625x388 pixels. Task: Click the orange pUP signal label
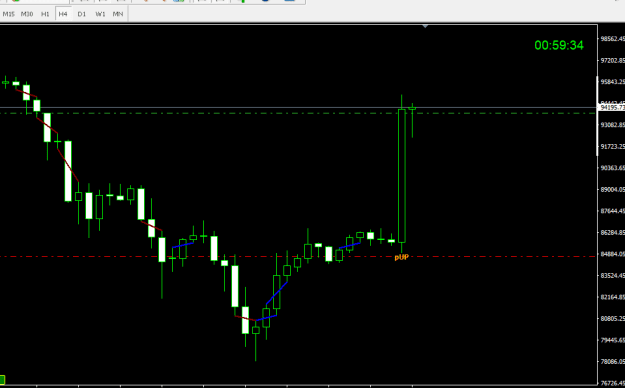[x=401, y=257]
